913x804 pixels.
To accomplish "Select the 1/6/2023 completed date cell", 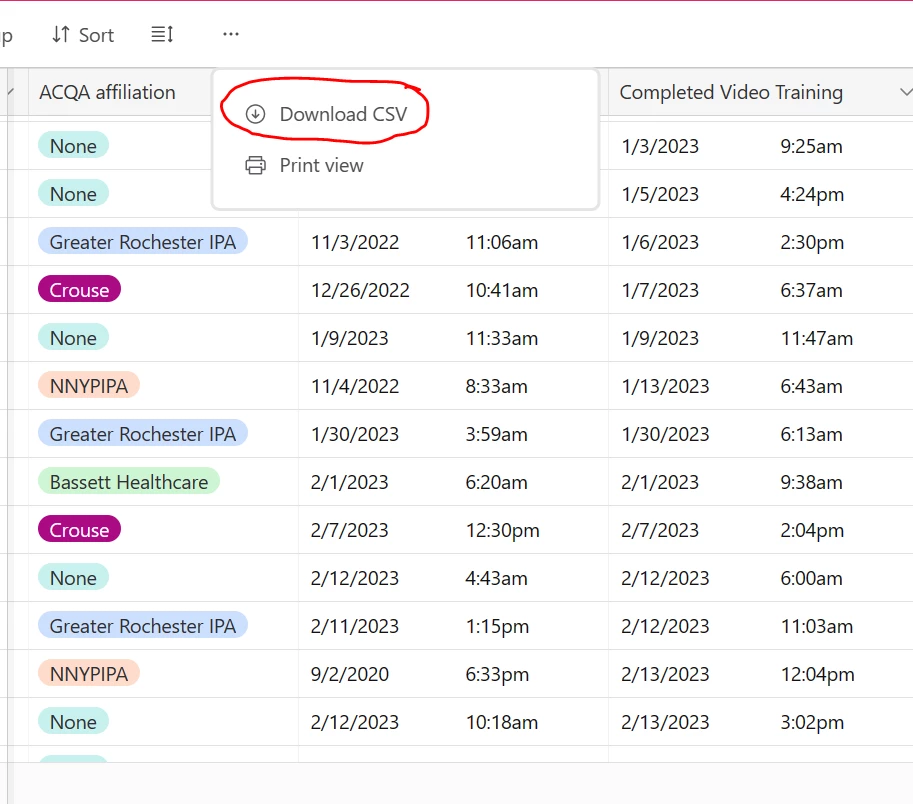I will pyautogui.click(x=660, y=242).
